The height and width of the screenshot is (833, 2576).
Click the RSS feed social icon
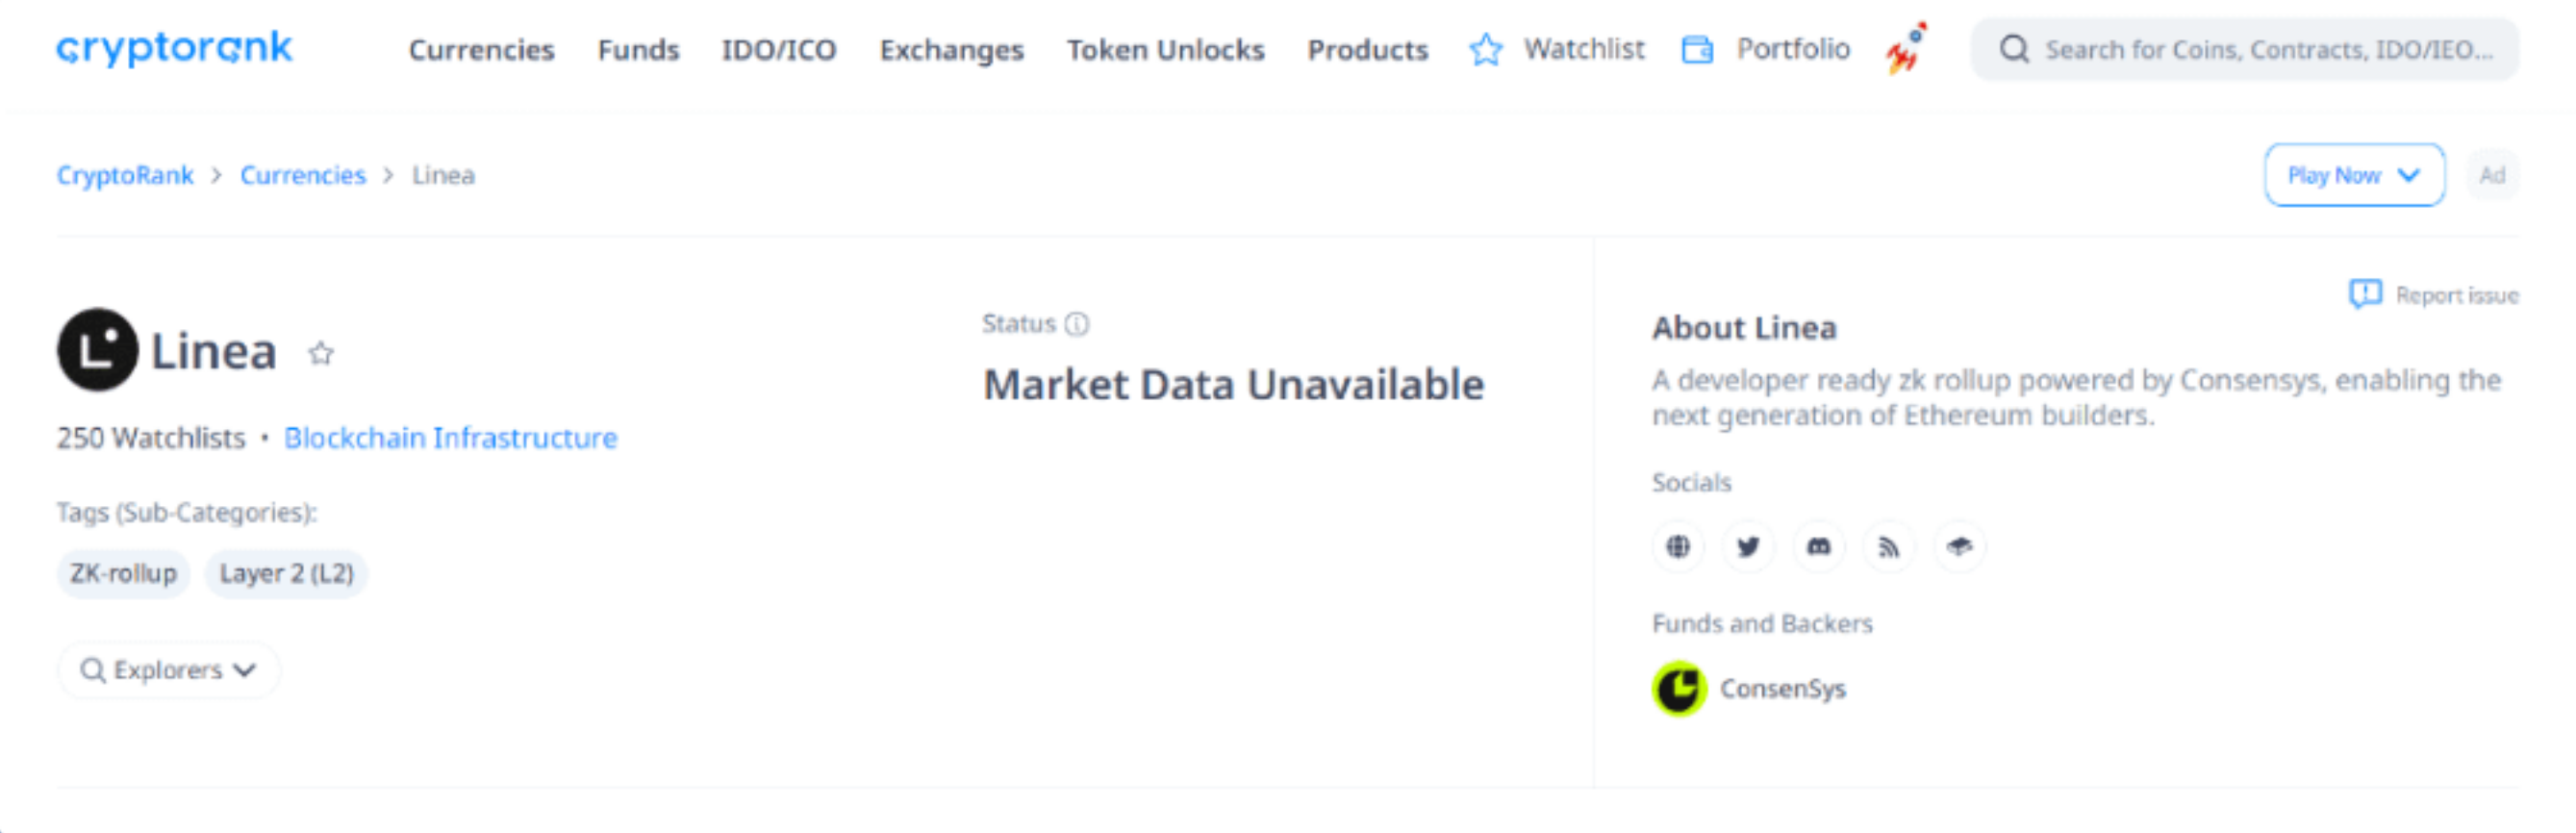pos(1888,546)
